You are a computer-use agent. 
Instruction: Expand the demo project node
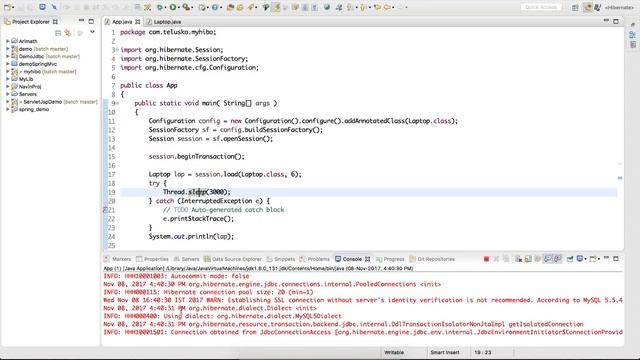7,49
